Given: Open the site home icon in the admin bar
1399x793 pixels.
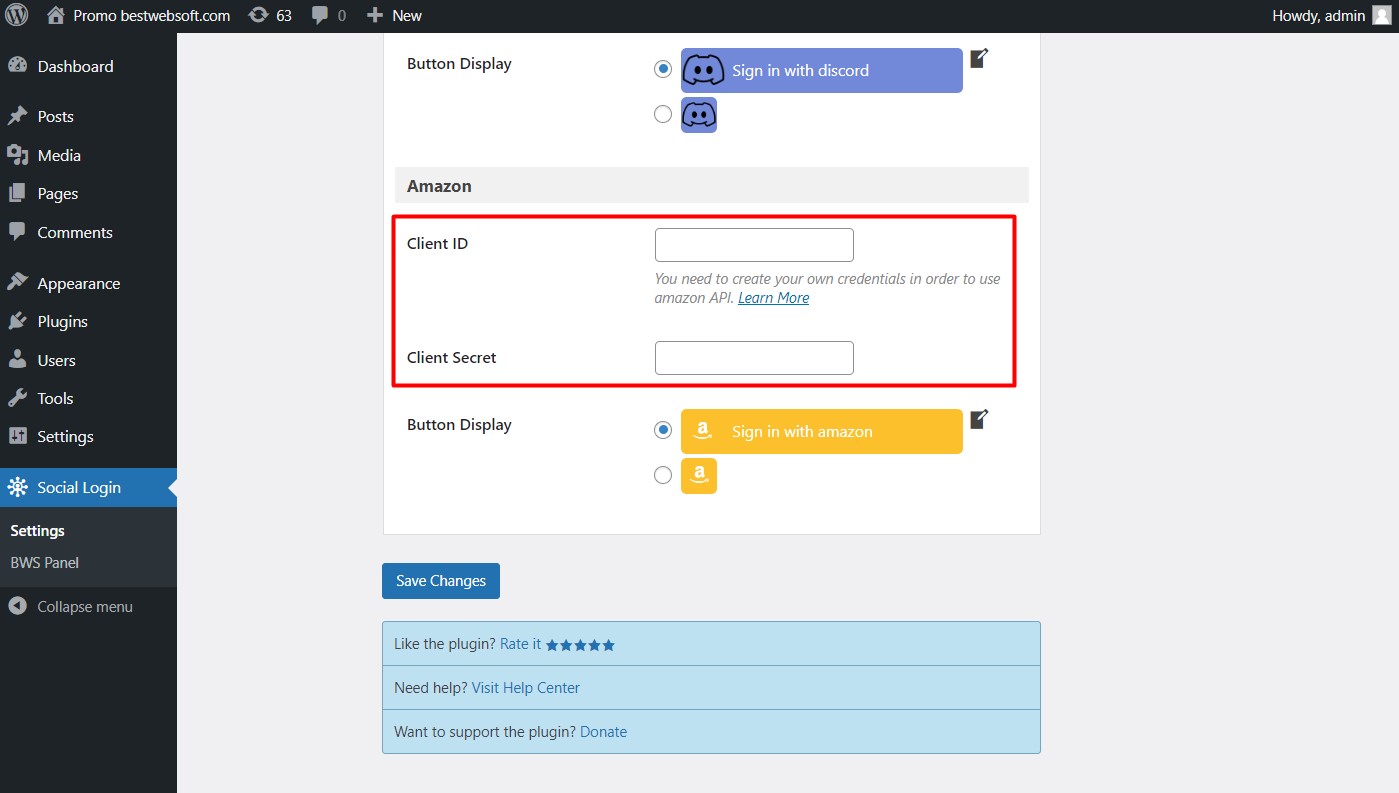Looking at the screenshot, I should tap(56, 15).
